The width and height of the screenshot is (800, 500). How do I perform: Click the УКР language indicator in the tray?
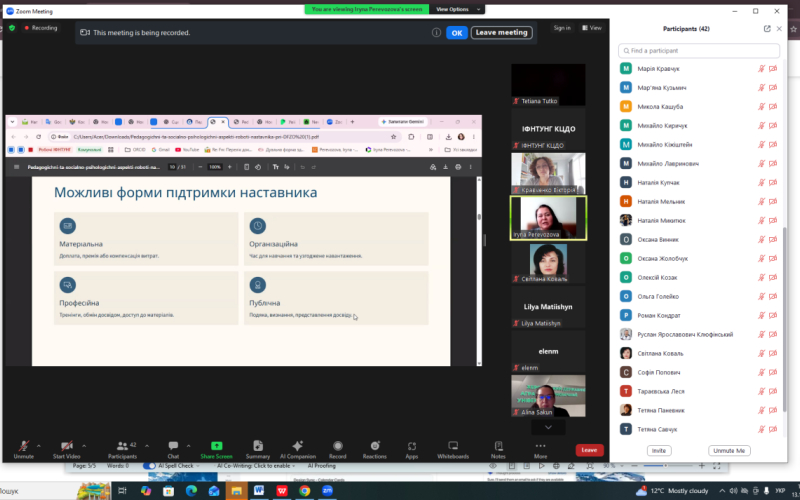tap(780, 491)
